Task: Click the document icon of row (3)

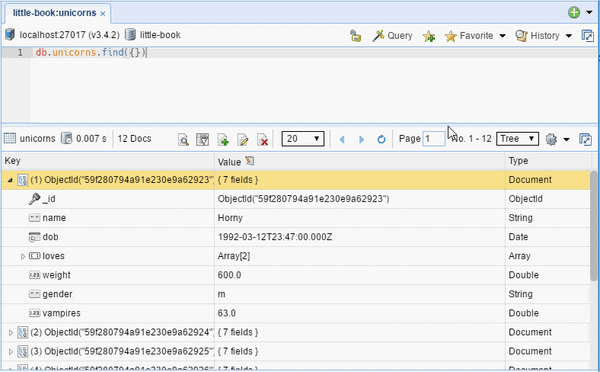Action: click(23, 351)
